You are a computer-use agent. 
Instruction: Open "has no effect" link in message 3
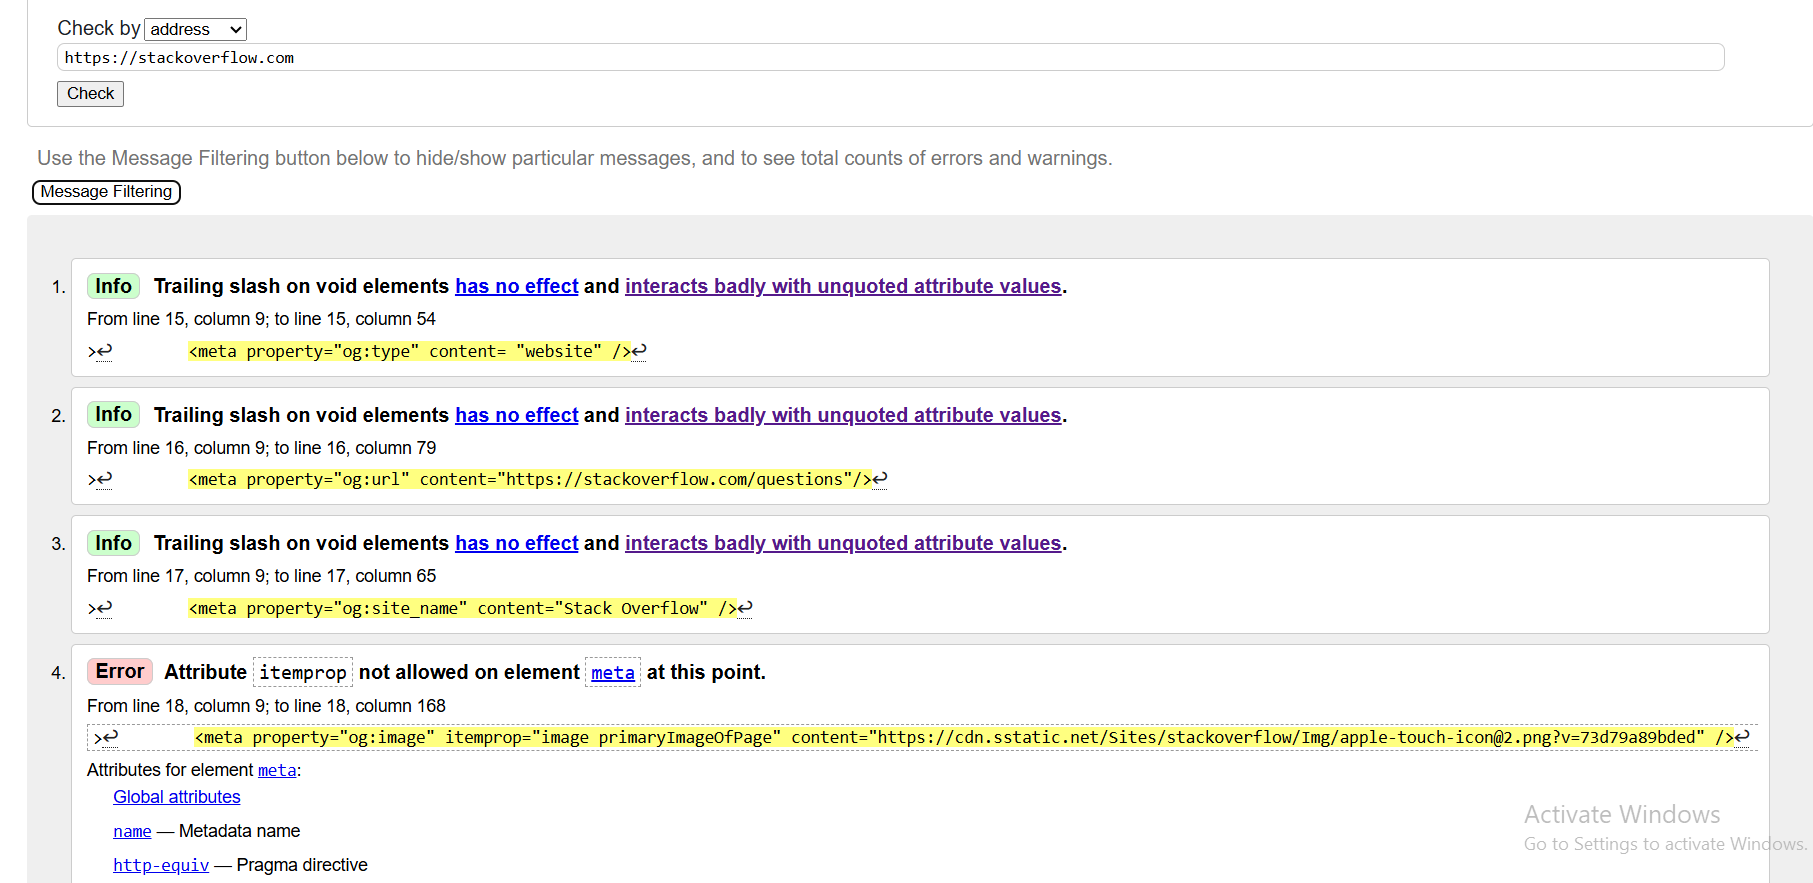pos(516,543)
